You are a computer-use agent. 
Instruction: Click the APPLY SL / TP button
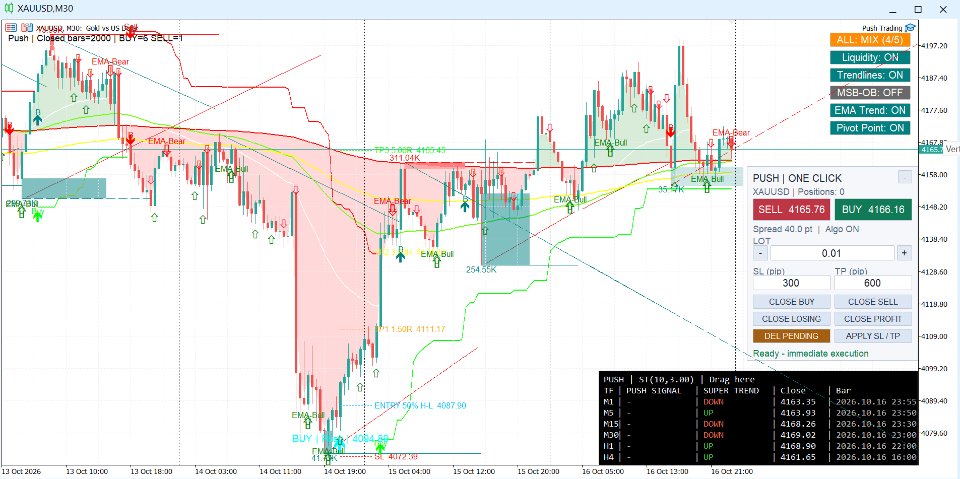(x=873, y=336)
